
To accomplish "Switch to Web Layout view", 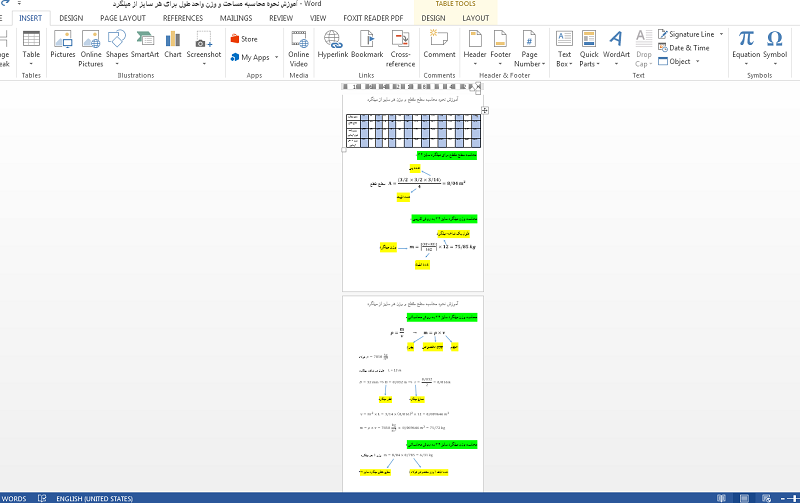I will pyautogui.click(x=766, y=498).
